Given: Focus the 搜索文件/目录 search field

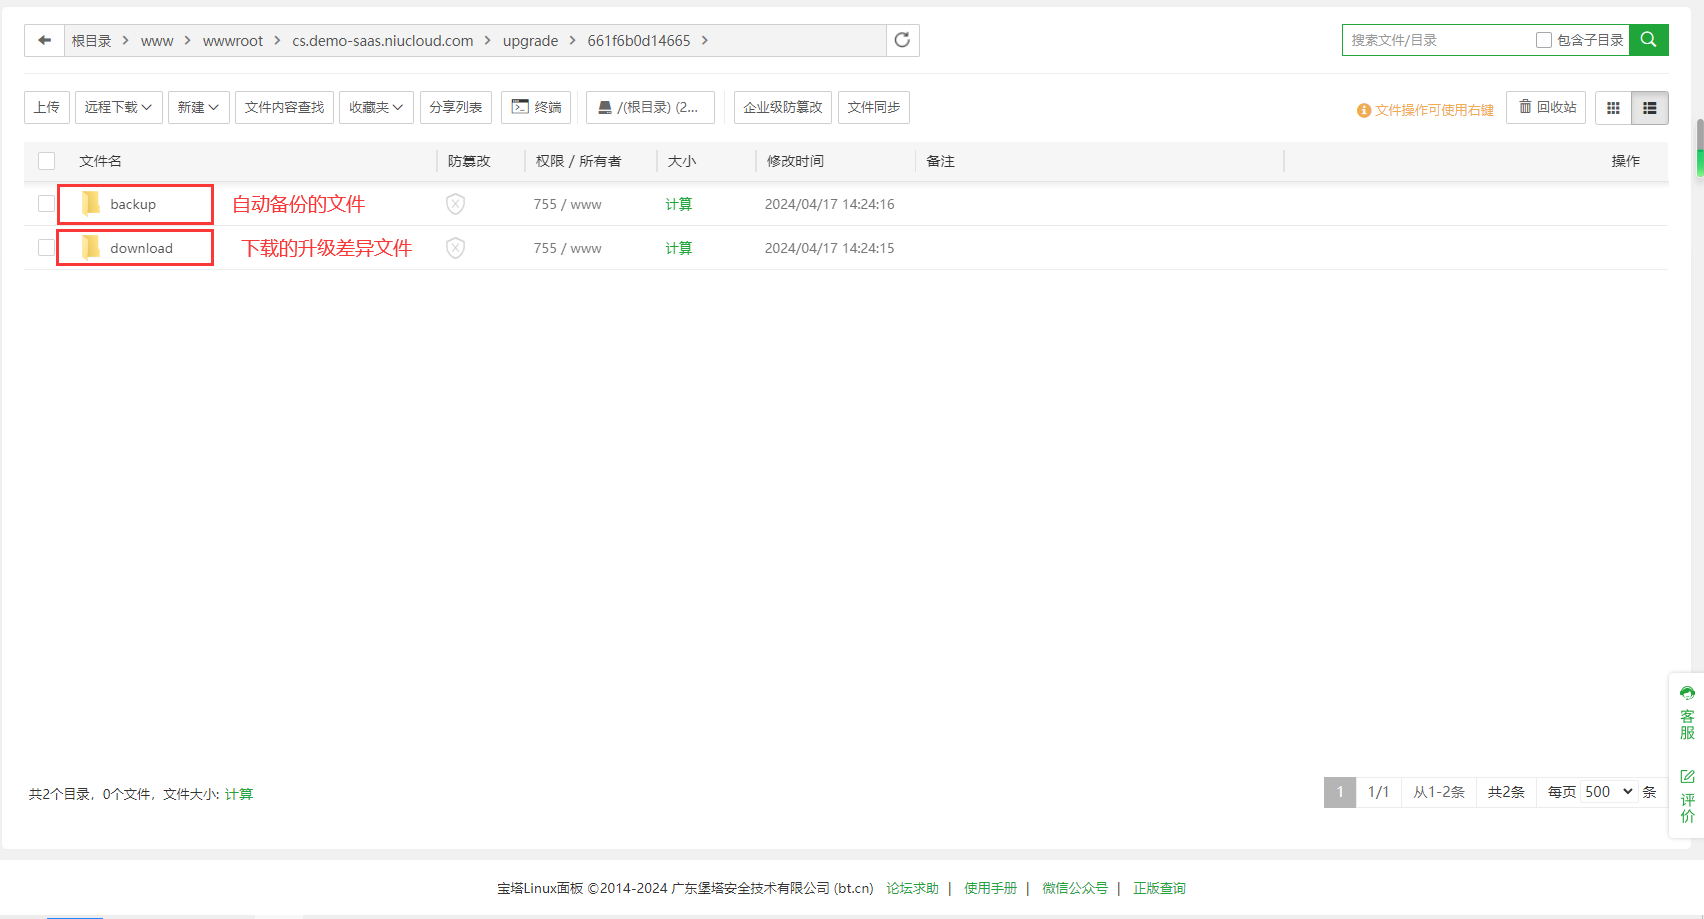Looking at the screenshot, I should pyautogui.click(x=1436, y=40).
